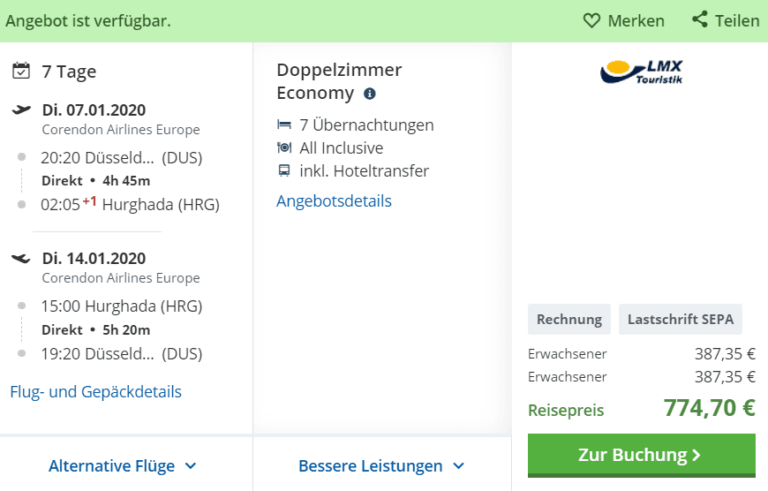Click the landing plane icon for 14.01.2020
Image resolution: width=768 pixels, height=491 pixels.
click(x=21, y=258)
